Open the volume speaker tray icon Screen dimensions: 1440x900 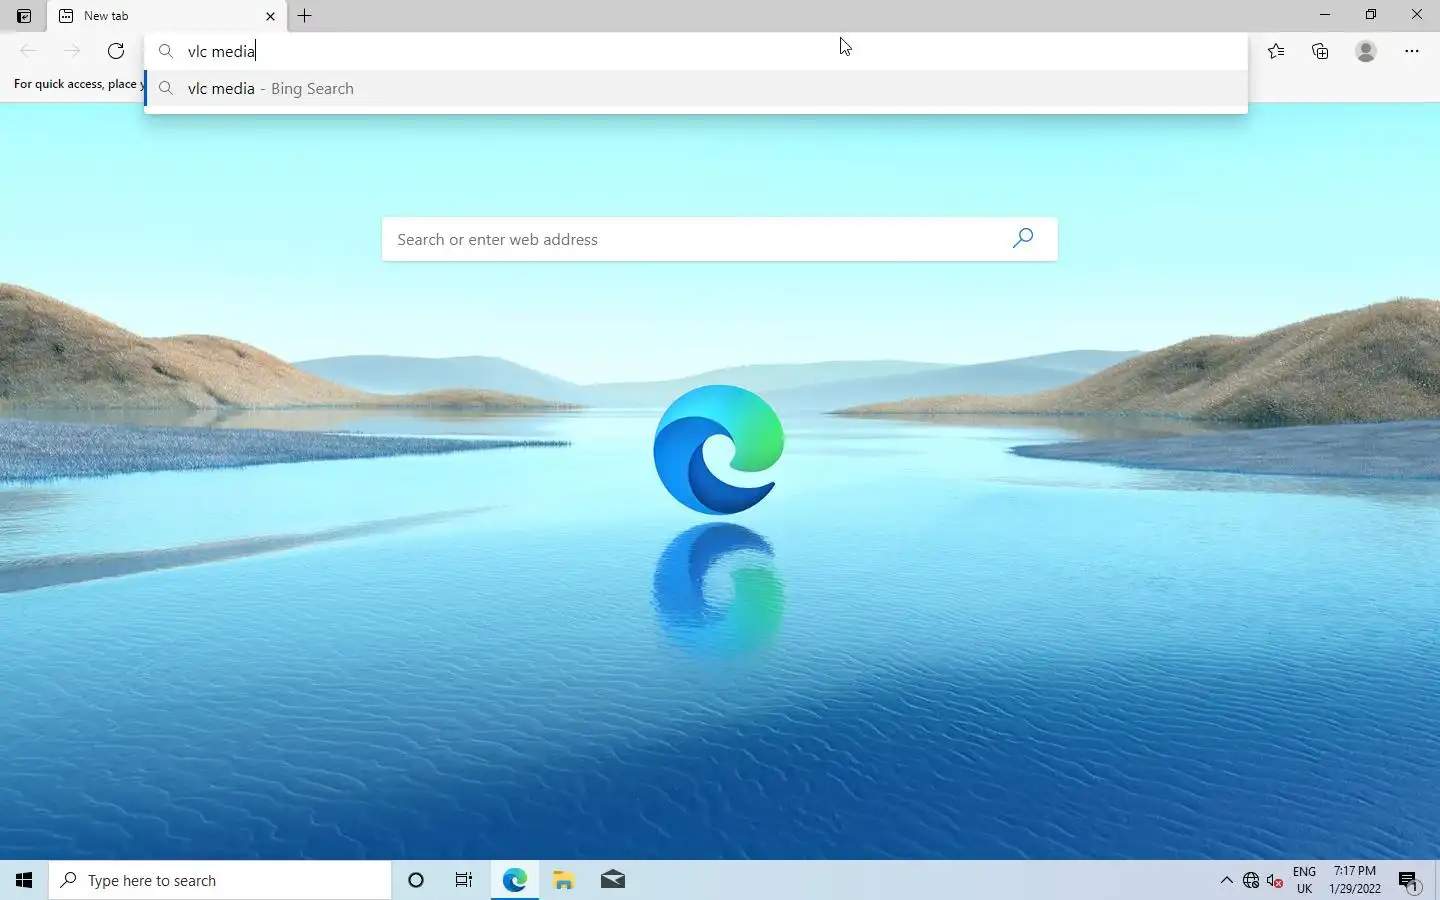tap(1275, 880)
